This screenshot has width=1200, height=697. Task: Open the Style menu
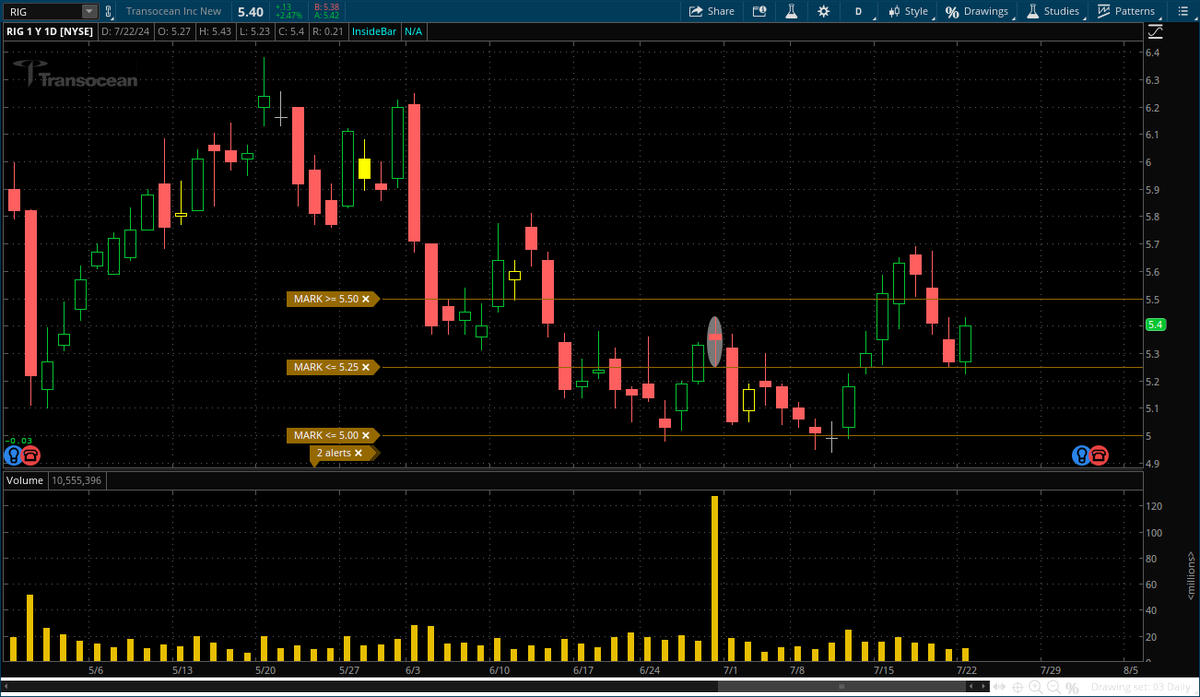[908, 11]
